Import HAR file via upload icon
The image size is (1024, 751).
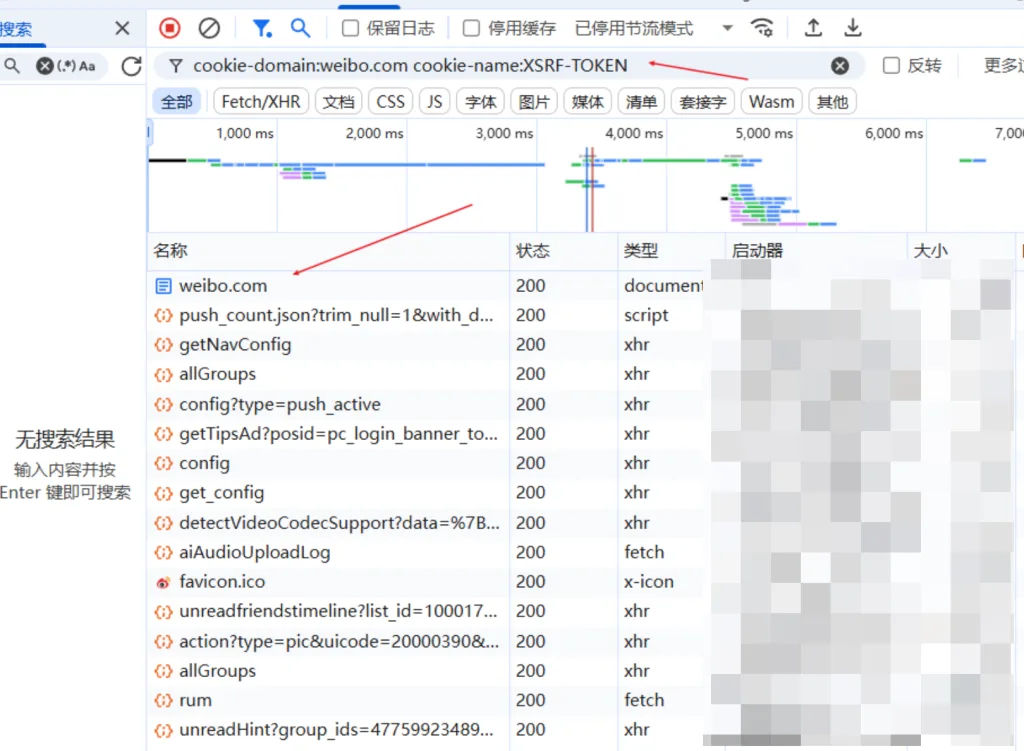coord(812,28)
